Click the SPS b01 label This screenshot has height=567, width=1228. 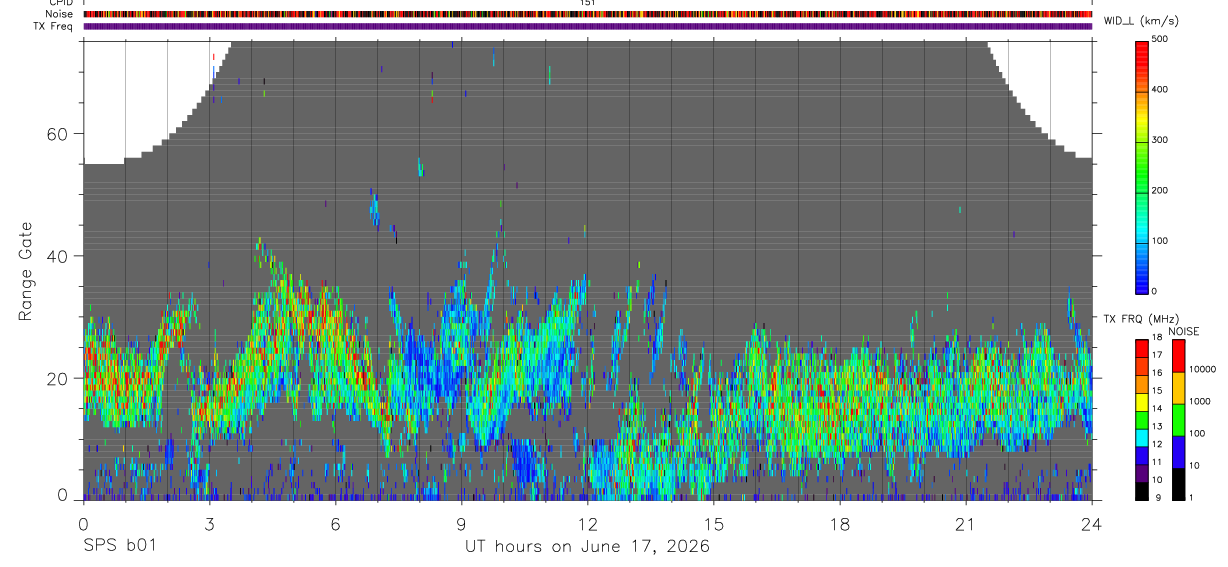point(120,546)
